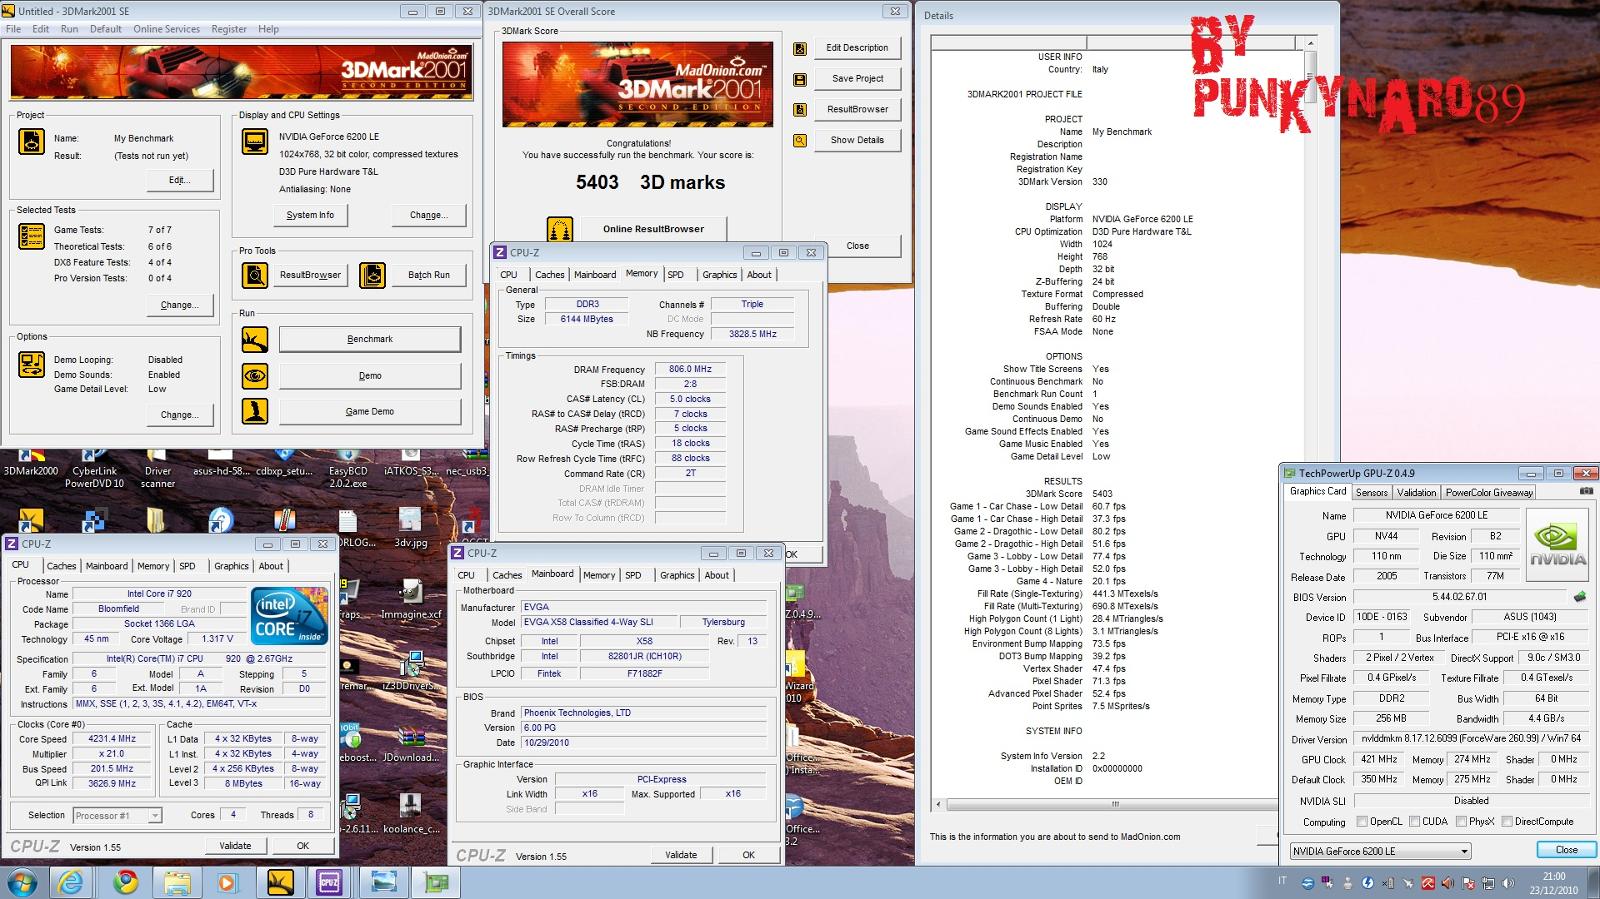Screen dimensions: 1600x899
Task: Open the Validation tab in GPU-Z
Action: [x=1416, y=492]
